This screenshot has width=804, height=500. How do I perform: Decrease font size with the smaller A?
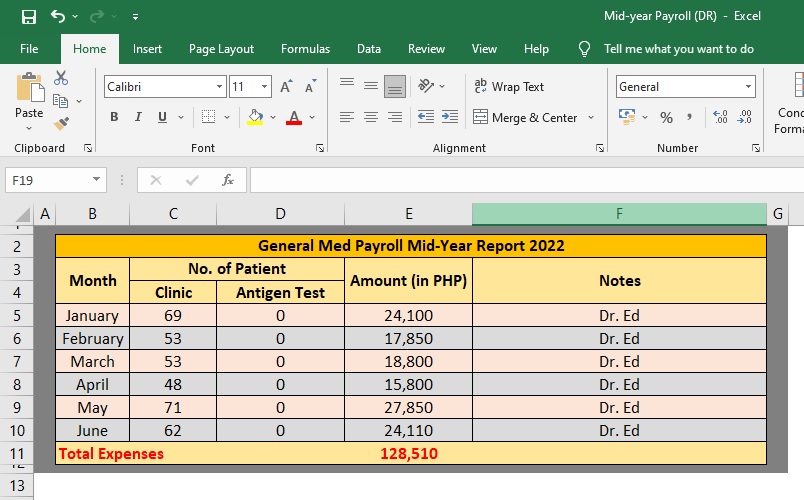pos(311,86)
